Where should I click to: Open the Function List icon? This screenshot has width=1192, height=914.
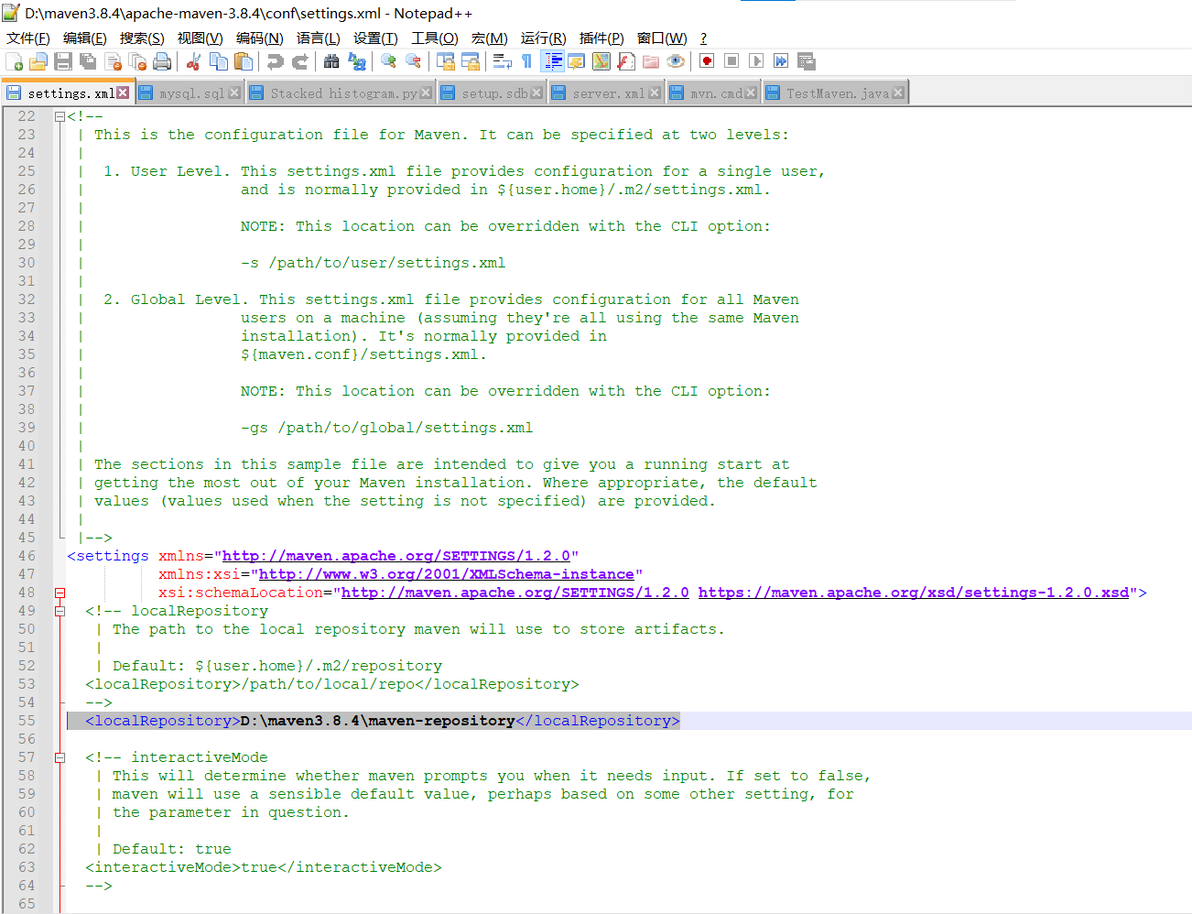point(626,62)
